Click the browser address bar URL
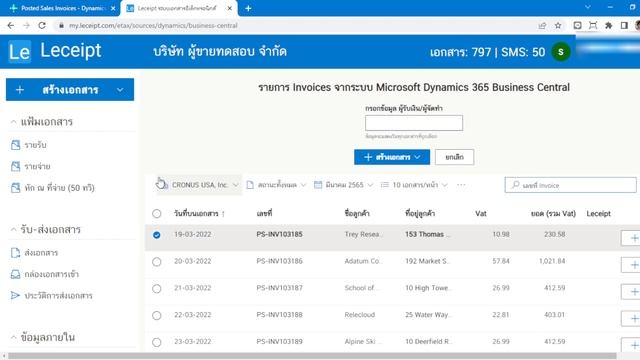The height and width of the screenshot is (360, 640). tap(153, 25)
